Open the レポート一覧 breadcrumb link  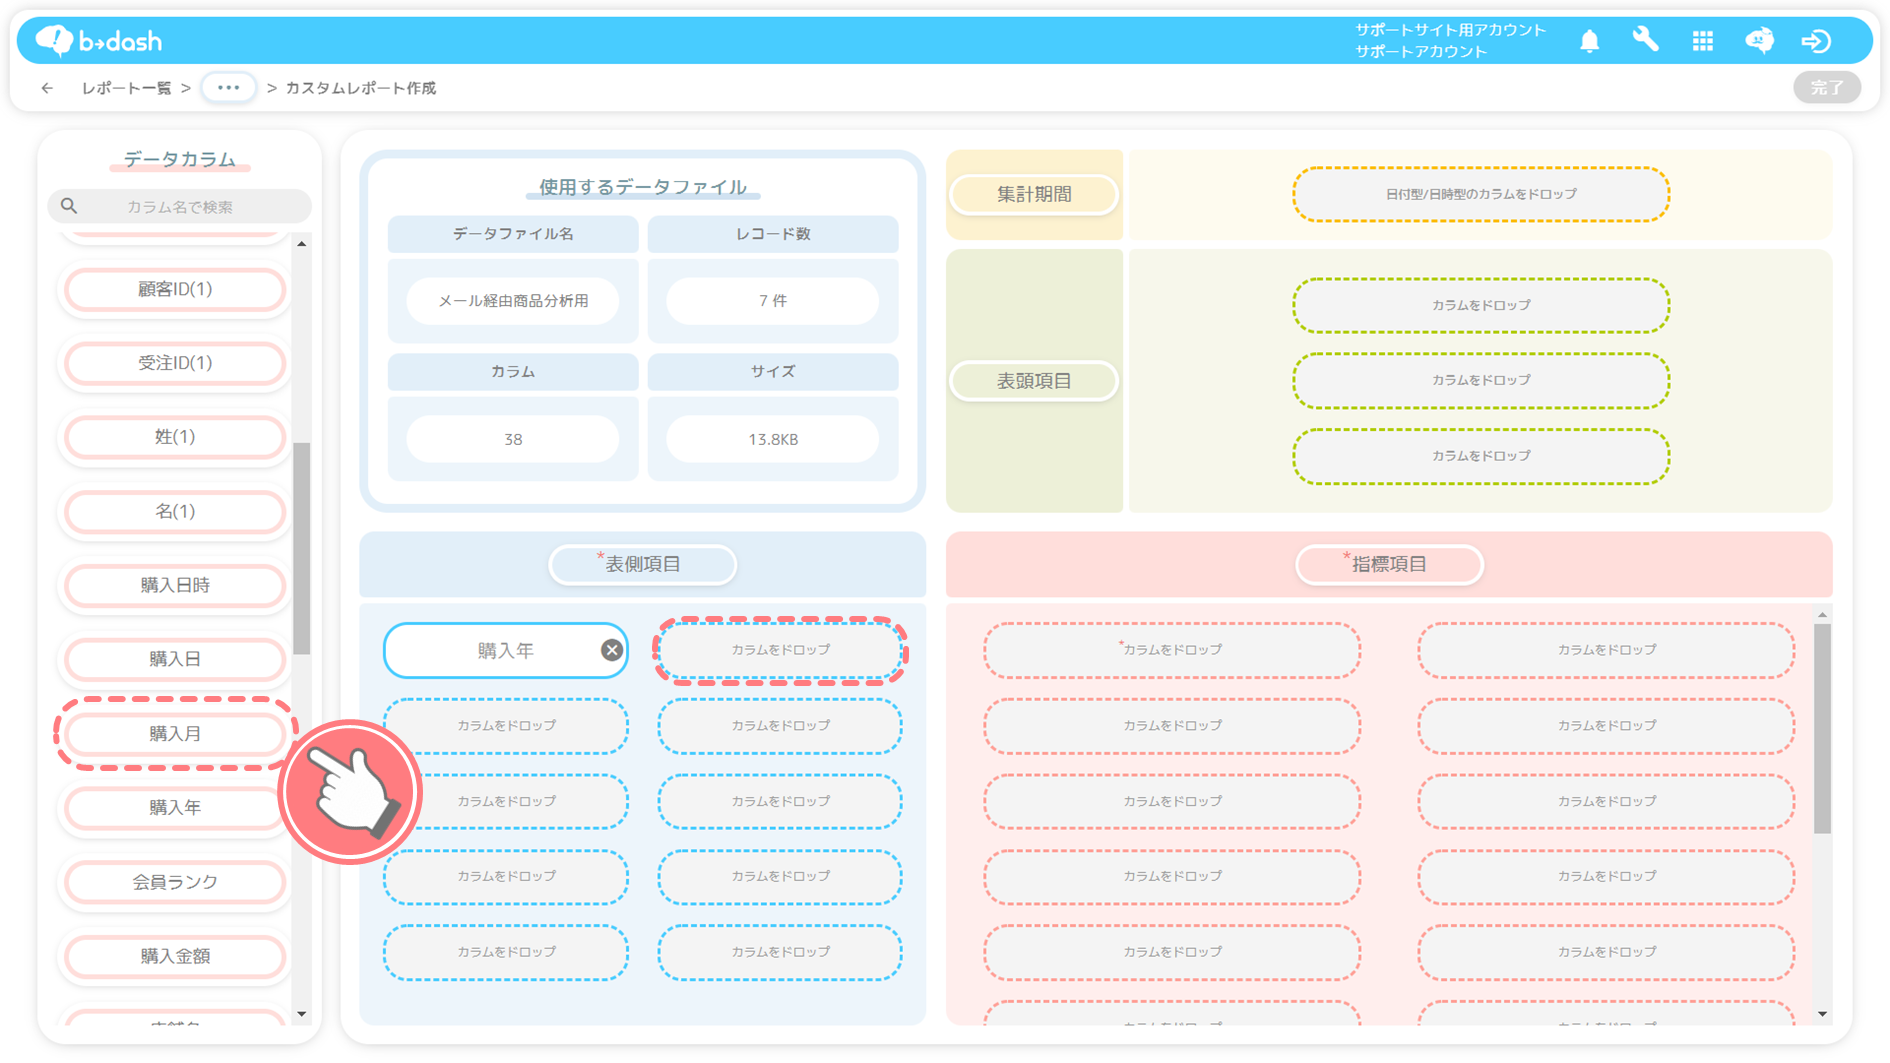tap(126, 88)
